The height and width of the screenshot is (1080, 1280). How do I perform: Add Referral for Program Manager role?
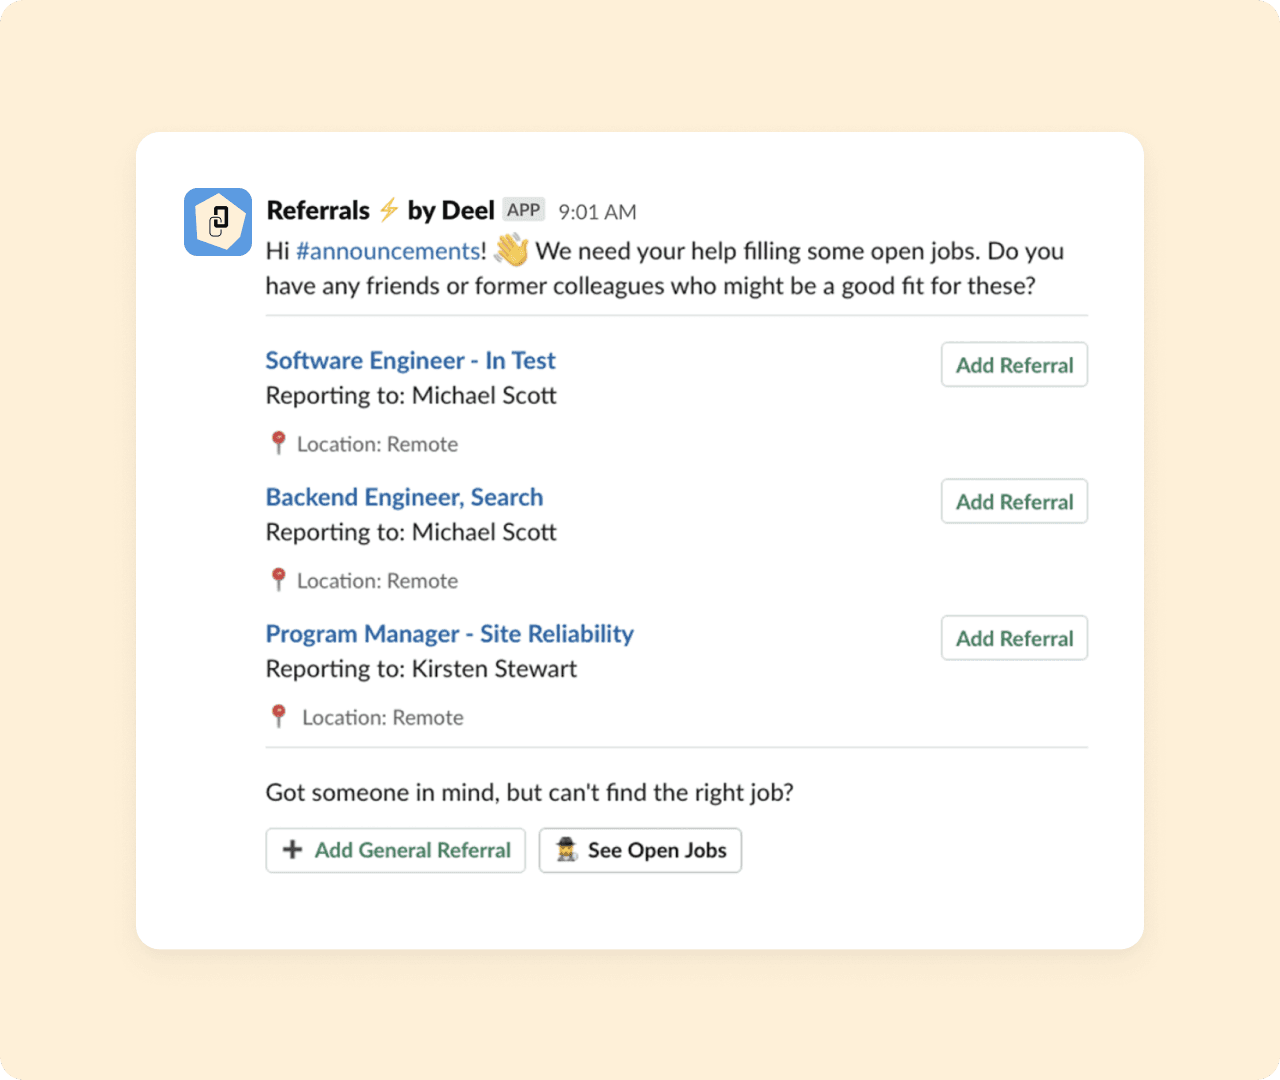click(1014, 638)
